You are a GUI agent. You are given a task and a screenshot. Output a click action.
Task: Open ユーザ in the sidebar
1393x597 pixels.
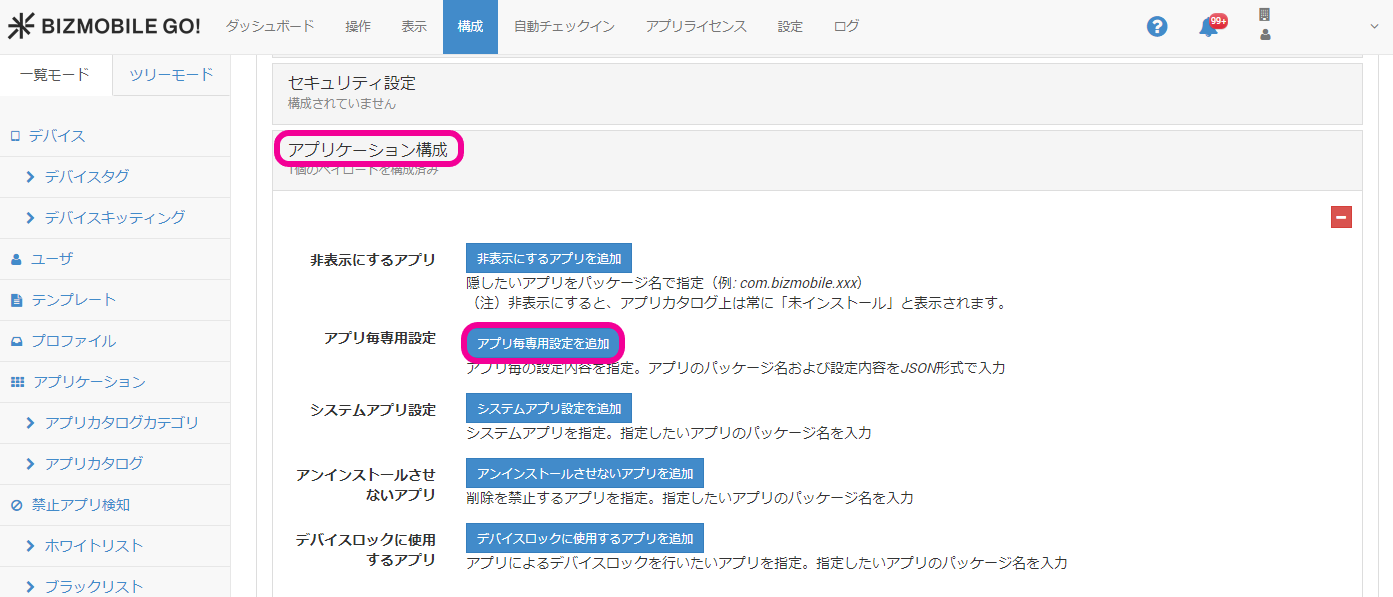51,259
